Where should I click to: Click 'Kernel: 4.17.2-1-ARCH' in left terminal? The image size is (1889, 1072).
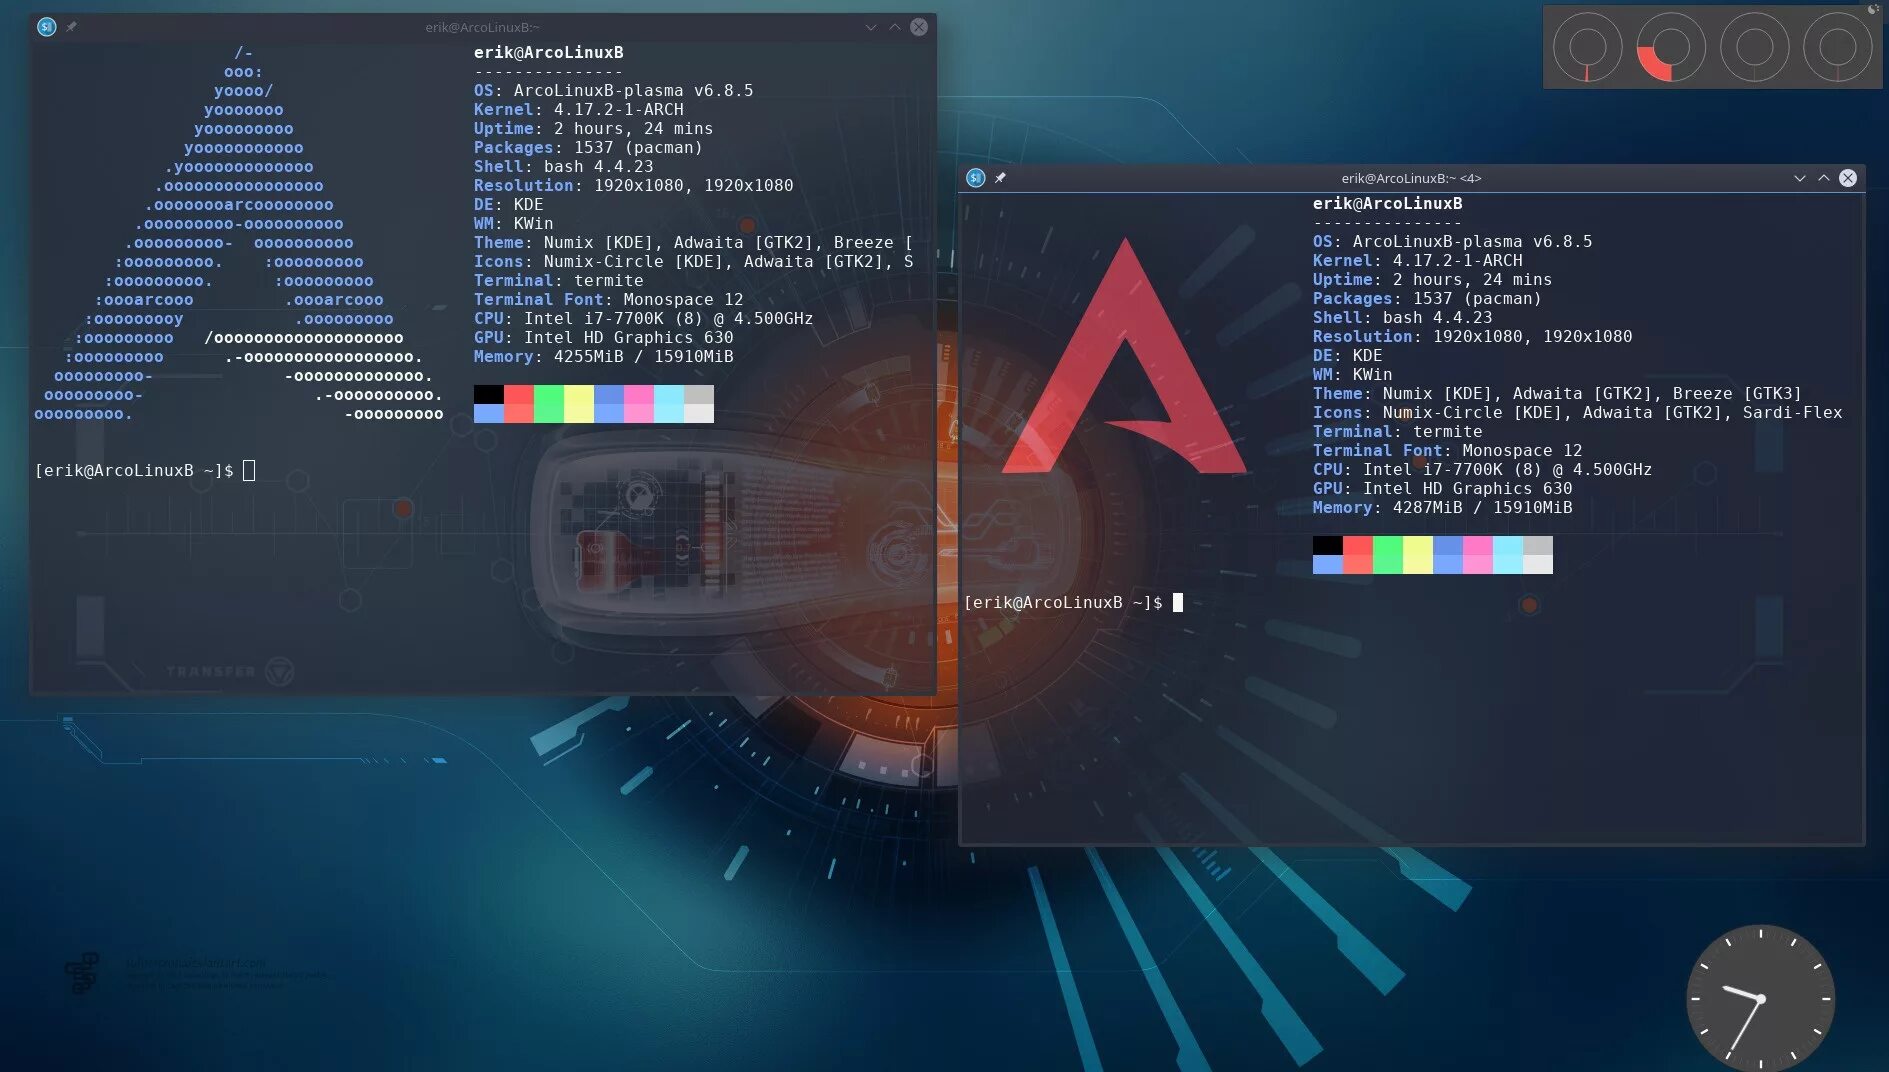click(579, 109)
